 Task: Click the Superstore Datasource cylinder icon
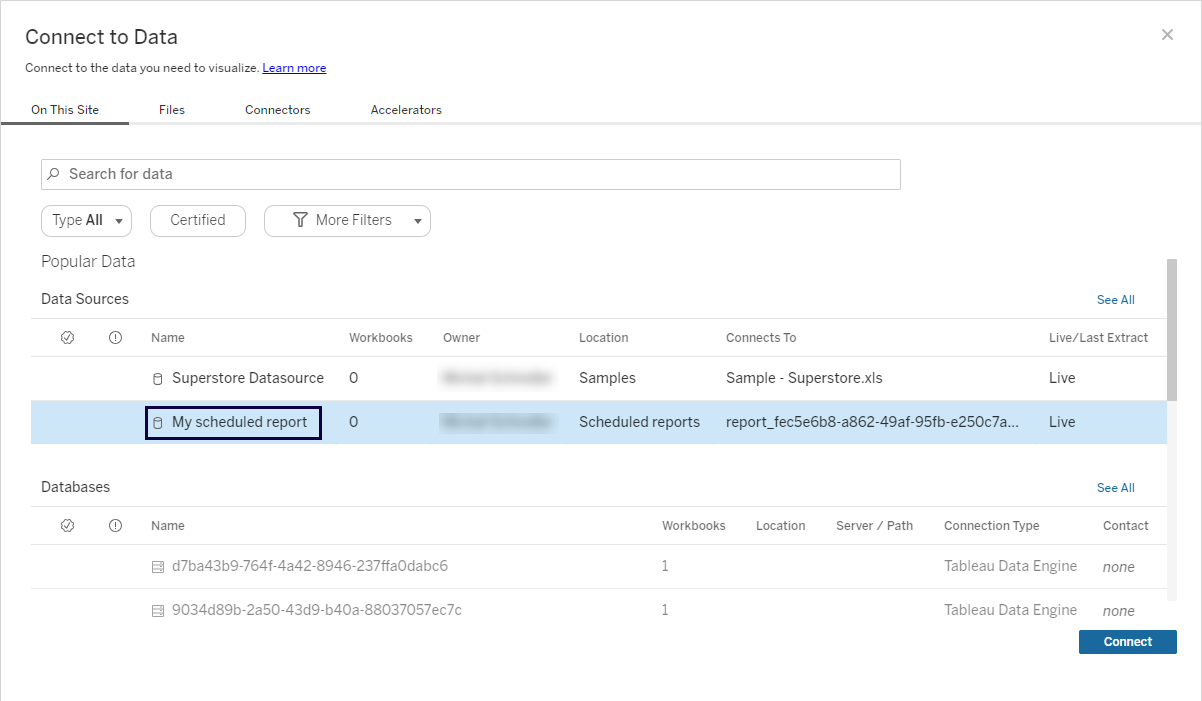(x=157, y=379)
